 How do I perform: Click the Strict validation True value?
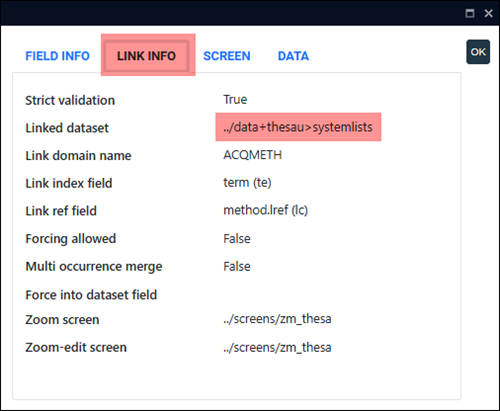point(235,99)
